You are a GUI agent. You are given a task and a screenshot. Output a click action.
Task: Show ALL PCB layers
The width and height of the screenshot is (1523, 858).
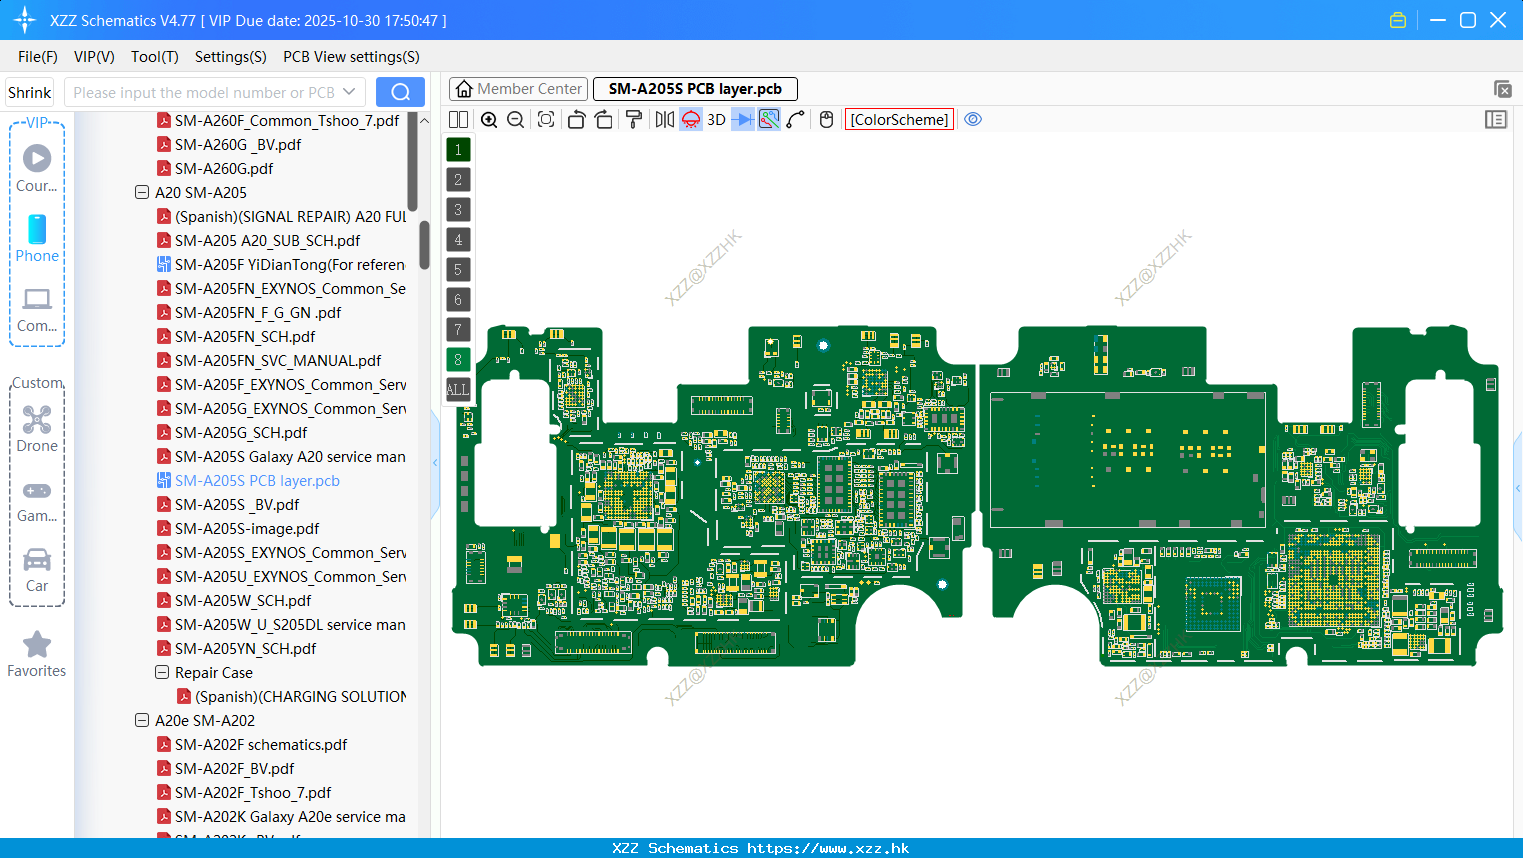coord(458,390)
